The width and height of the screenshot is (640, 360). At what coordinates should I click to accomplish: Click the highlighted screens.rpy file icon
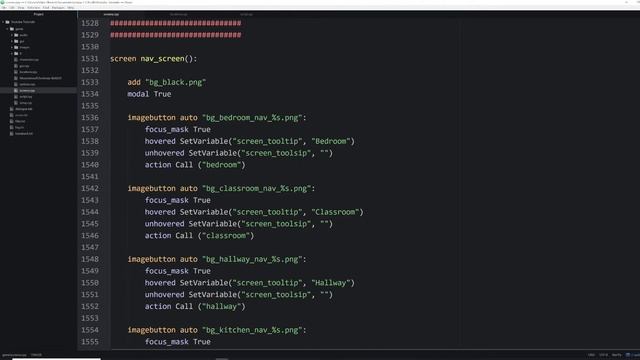(16, 91)
